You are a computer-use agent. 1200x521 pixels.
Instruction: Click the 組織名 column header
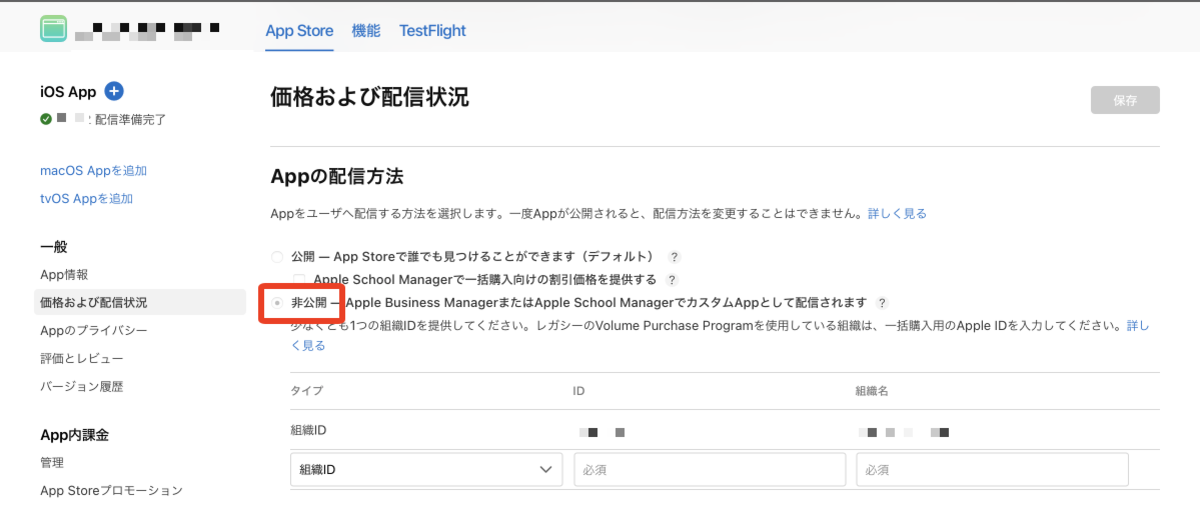tap(871, 391)
